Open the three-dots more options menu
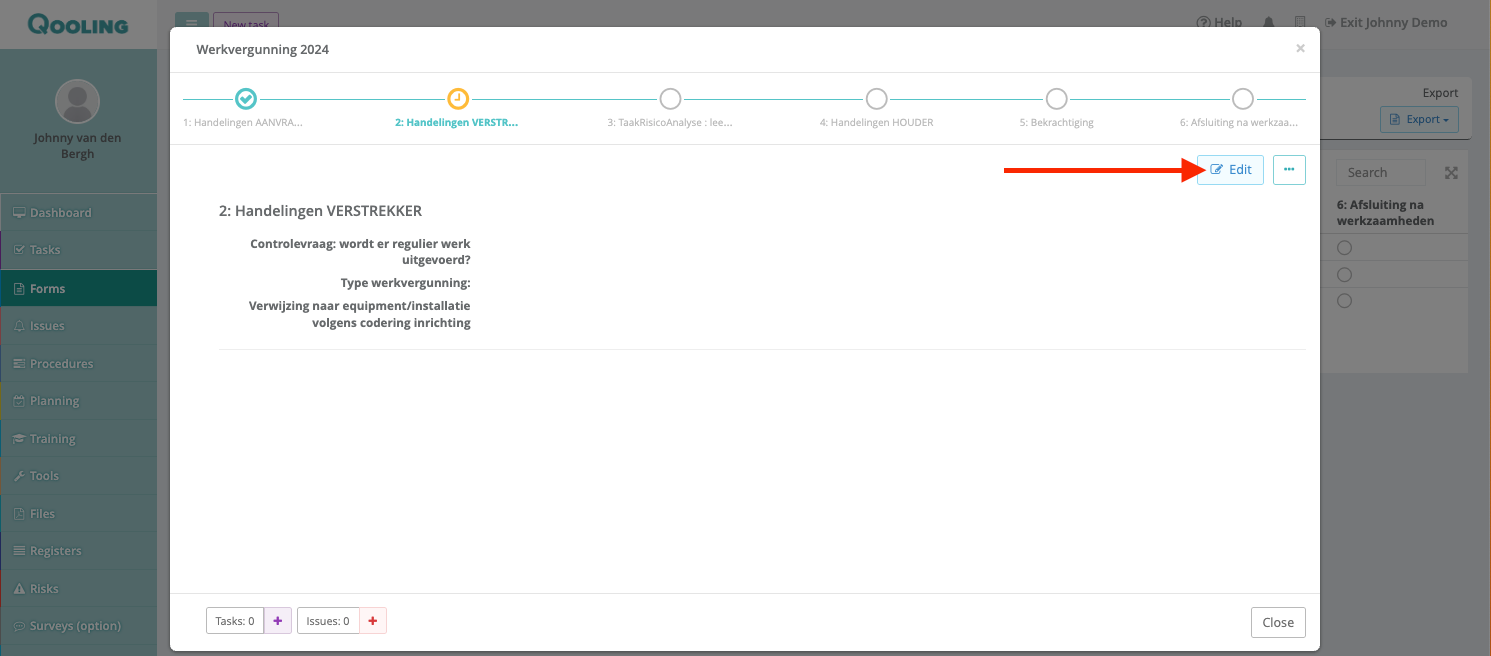The image size is (1491, 656). [1289, 170]
